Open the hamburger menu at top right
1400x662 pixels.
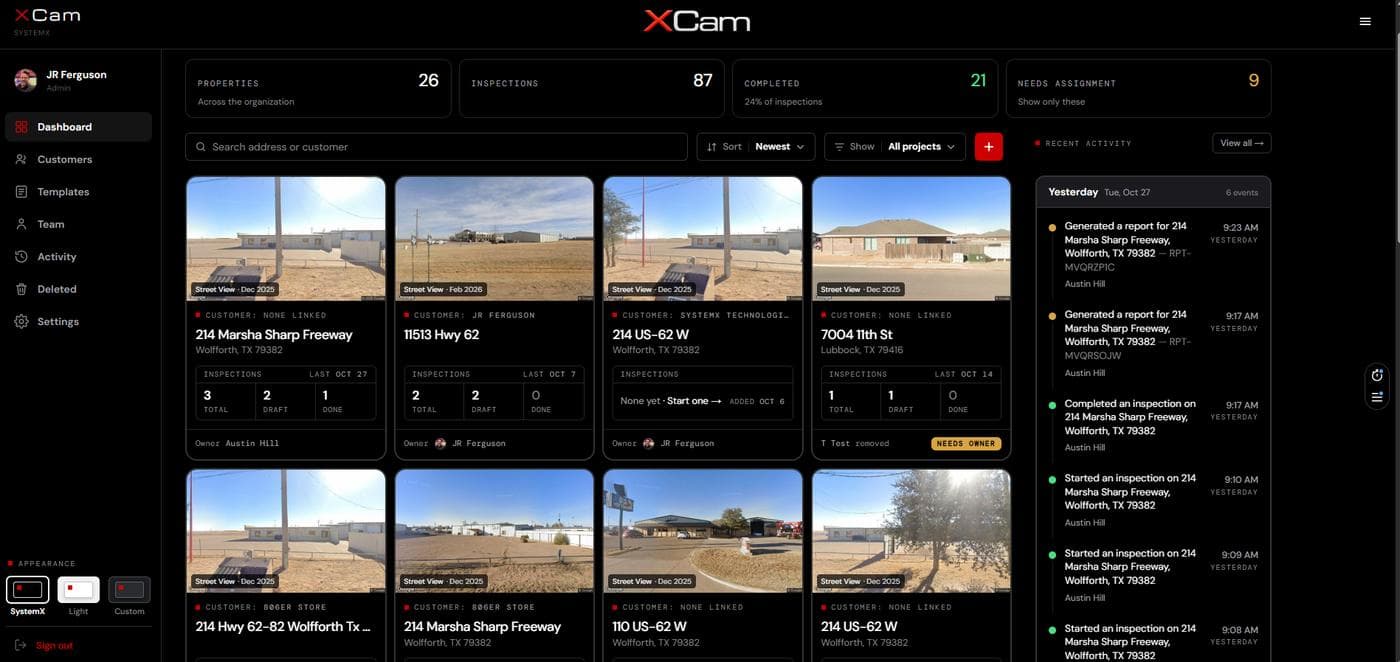pyautogui.click(x=1365, y=21)
